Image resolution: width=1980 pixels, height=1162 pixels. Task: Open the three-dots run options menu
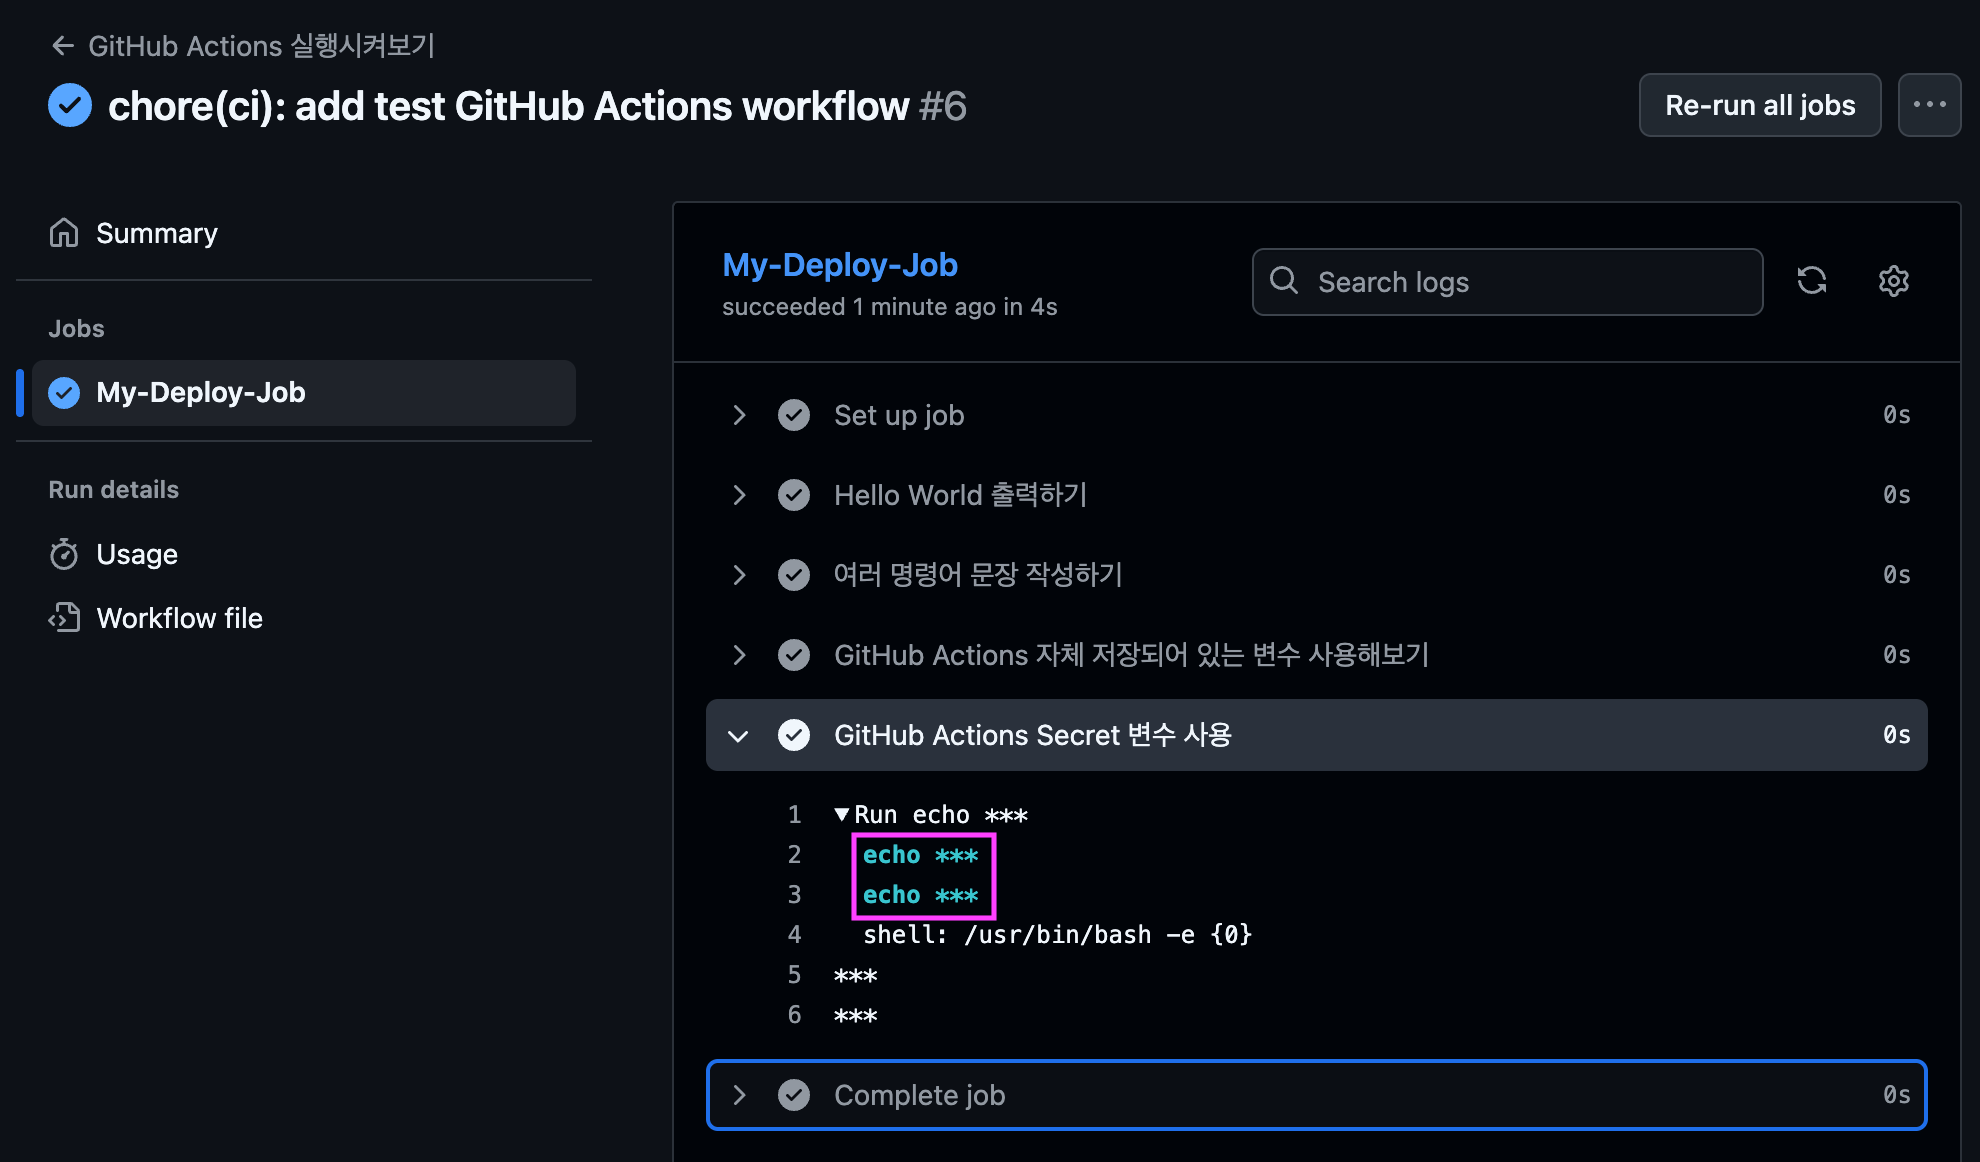[x=1929, y=105]
